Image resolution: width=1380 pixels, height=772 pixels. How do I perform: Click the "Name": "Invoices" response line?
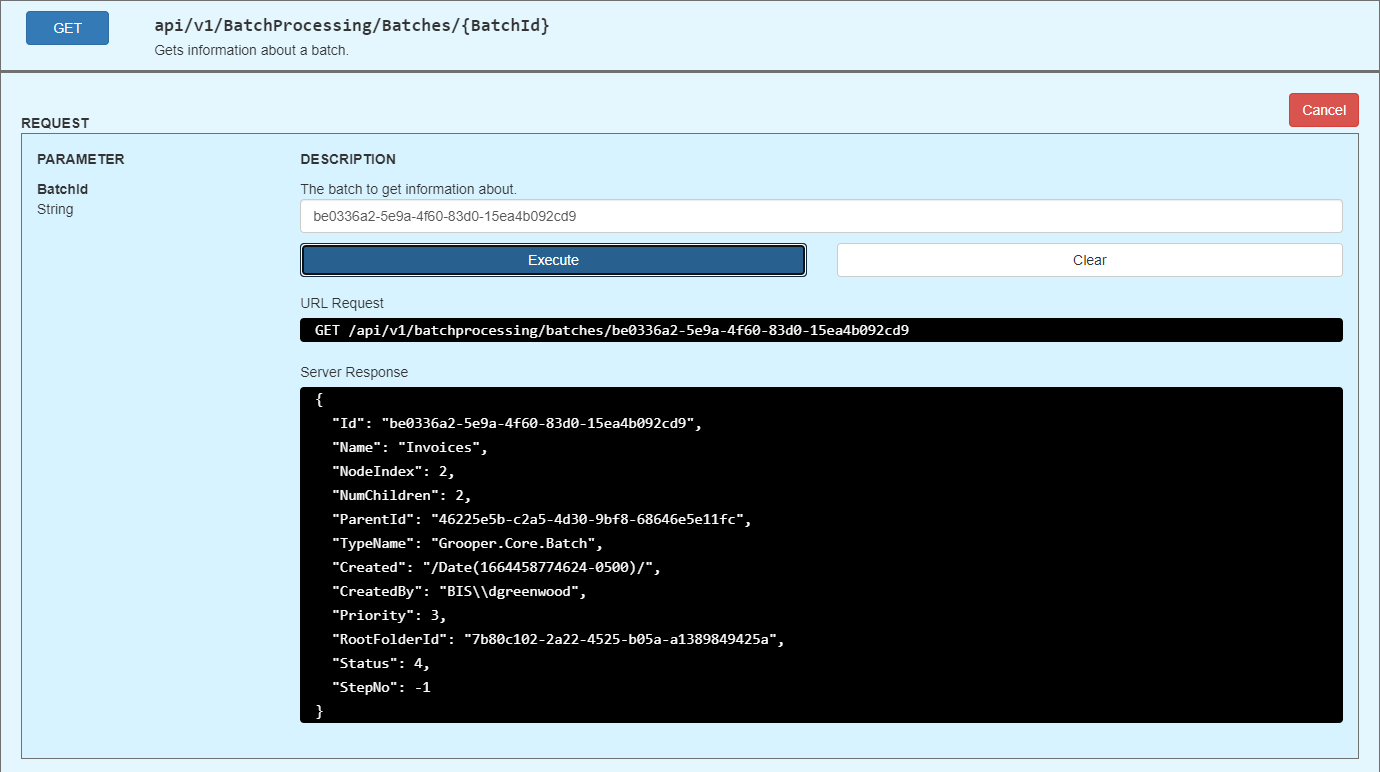click(x=410, y=447)
